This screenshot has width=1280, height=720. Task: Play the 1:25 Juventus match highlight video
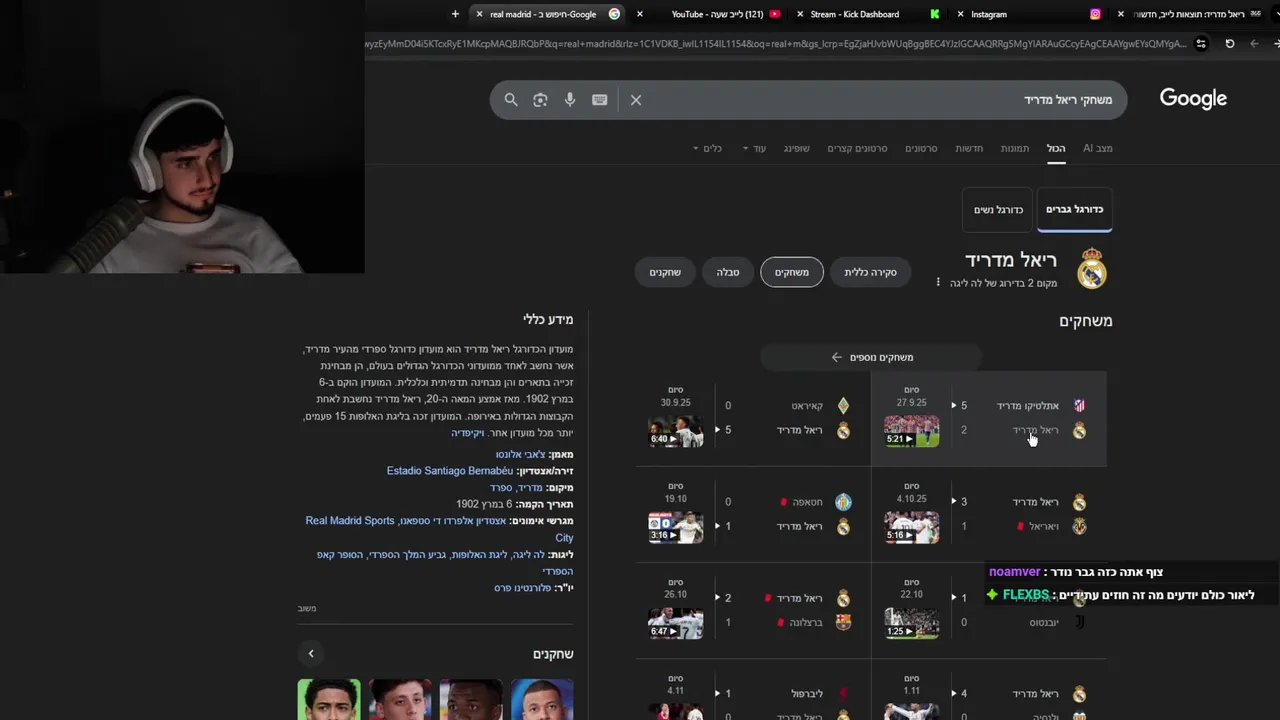tap(911, 623)
